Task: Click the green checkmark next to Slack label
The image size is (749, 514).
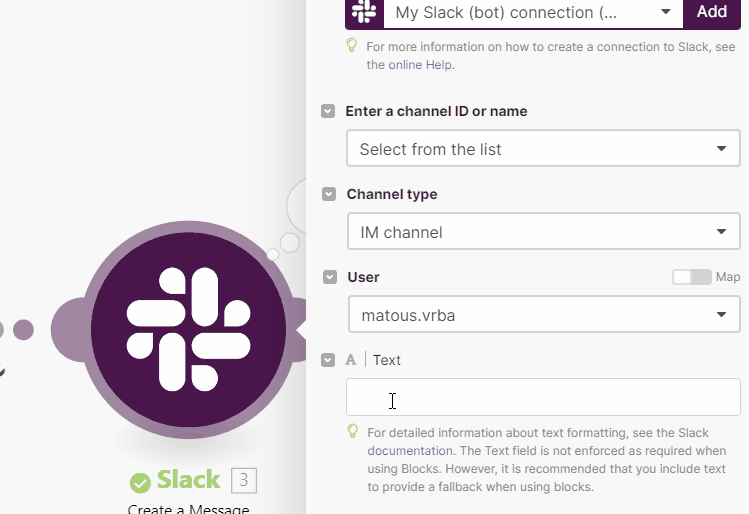Action: click(x=140, y=482)
